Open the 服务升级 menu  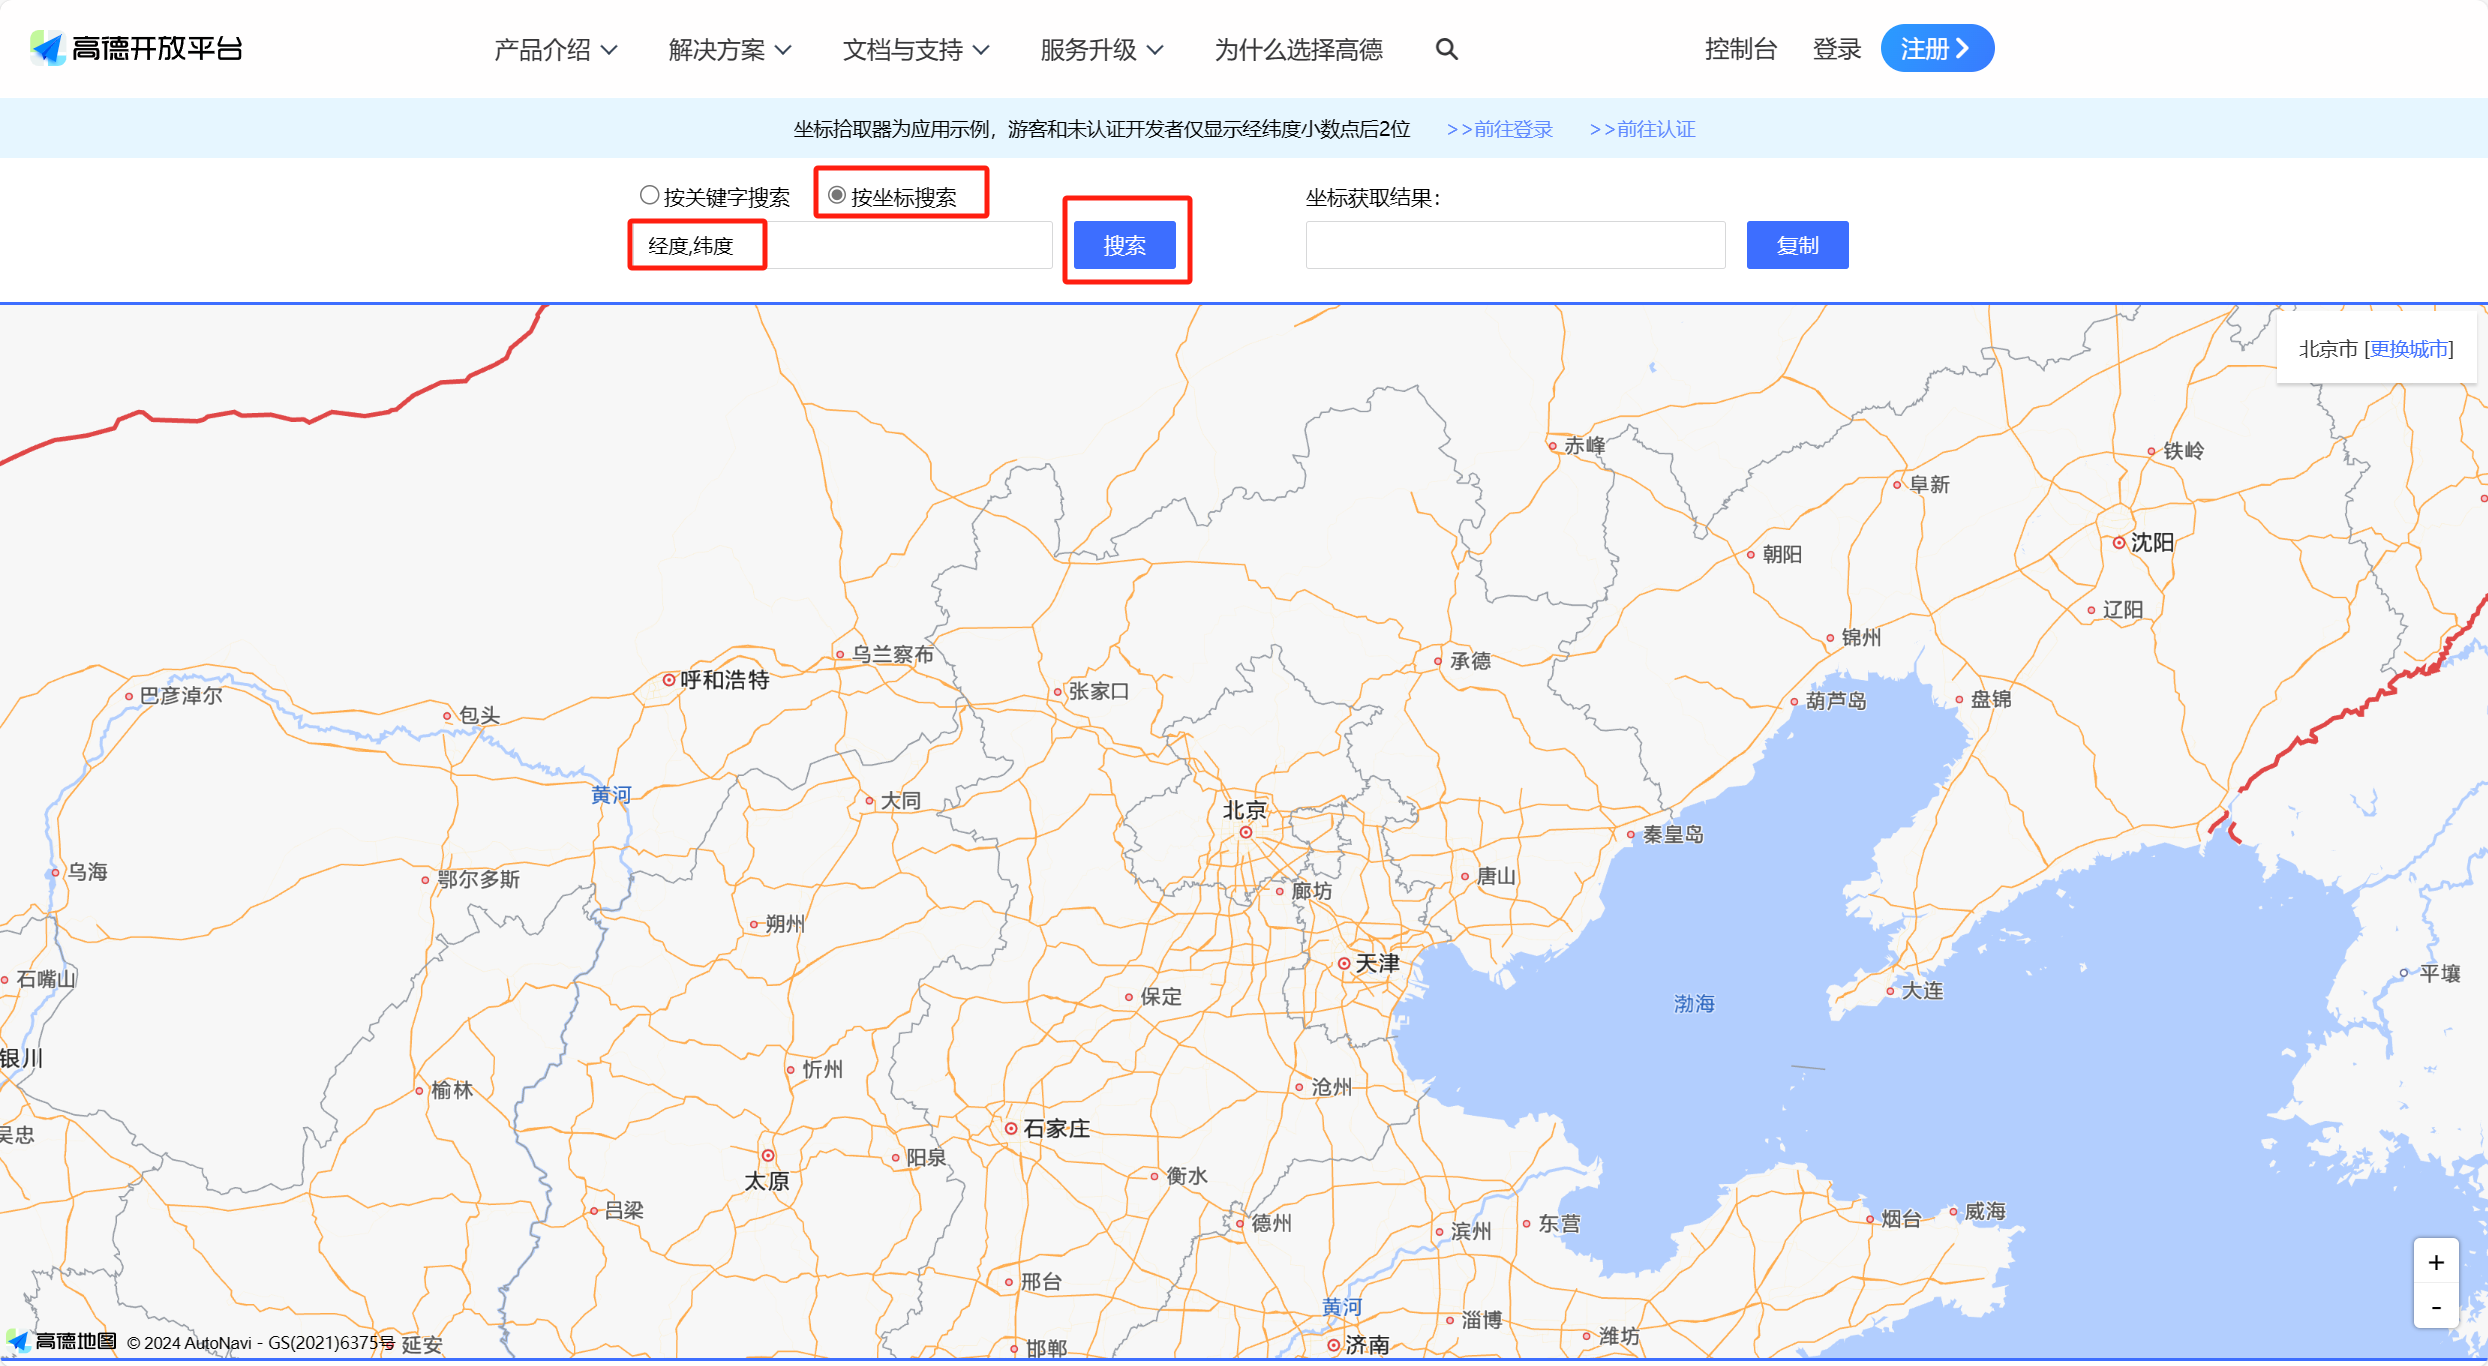(x=1101, y=49)
